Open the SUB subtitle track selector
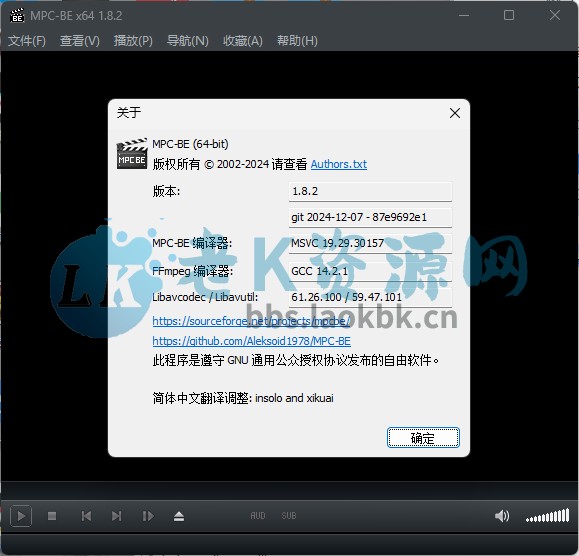 [x=289, y=515]
